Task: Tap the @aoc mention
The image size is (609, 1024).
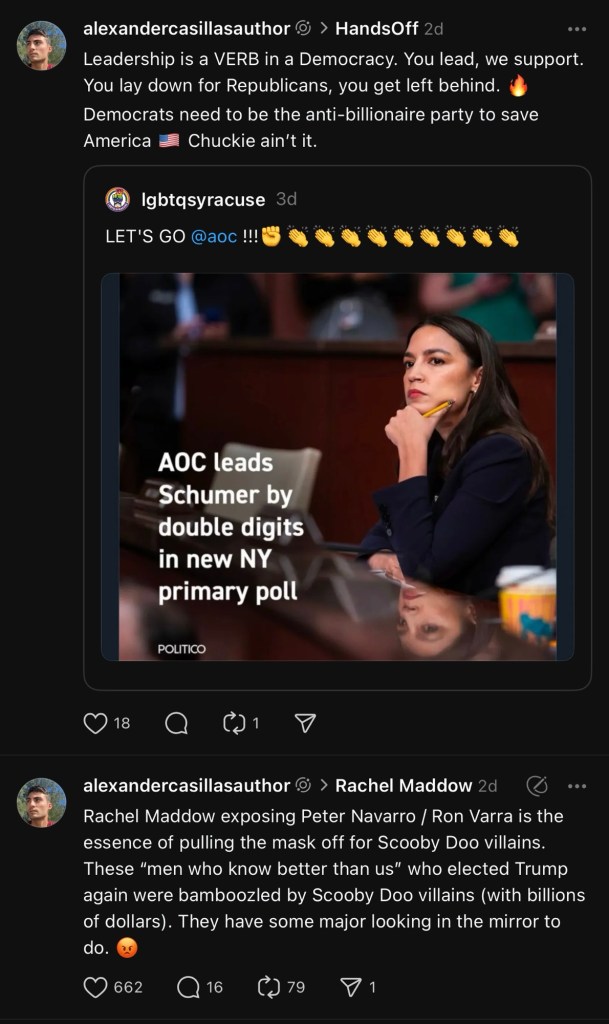Action: point(214,238)
